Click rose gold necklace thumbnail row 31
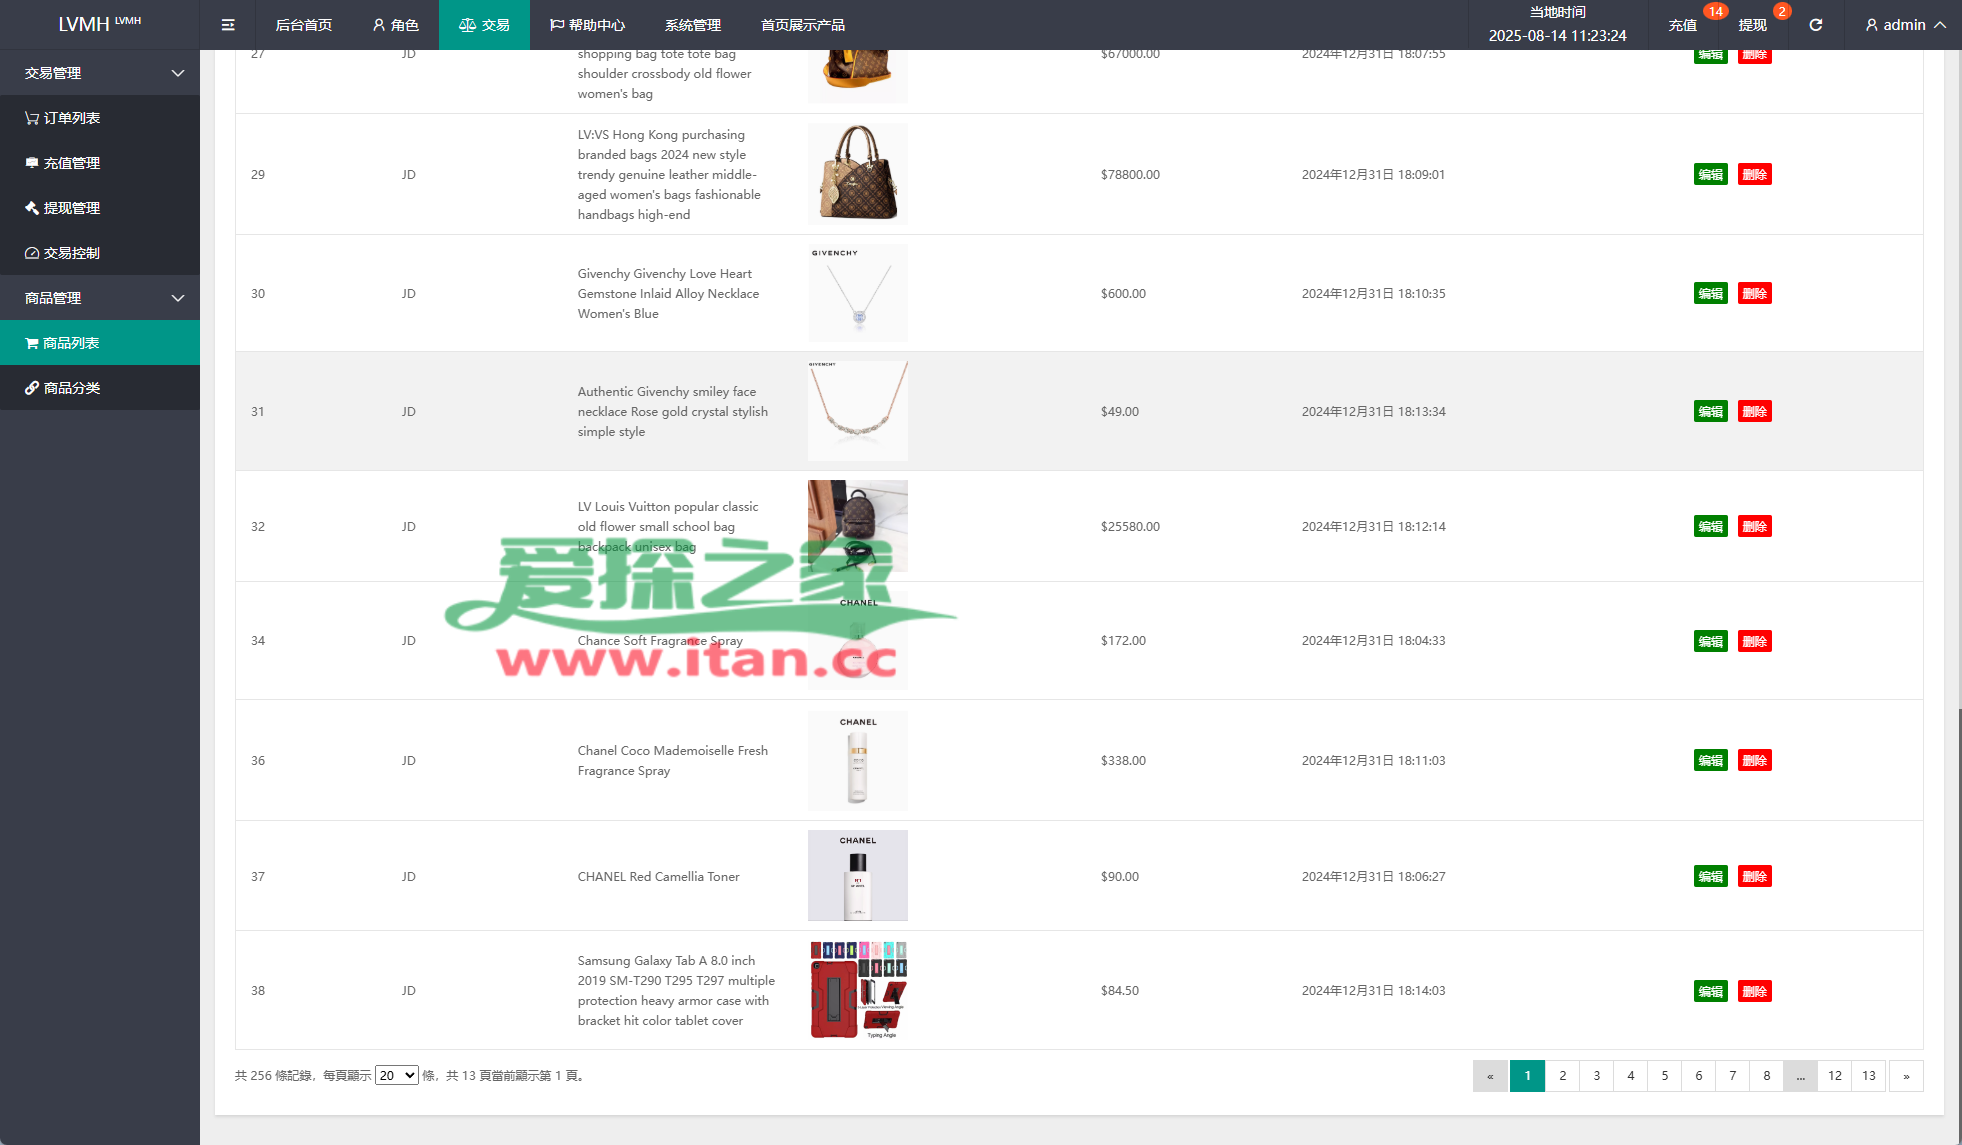The width and height of the screenshot is (1962, 1145). pos(858,411)
